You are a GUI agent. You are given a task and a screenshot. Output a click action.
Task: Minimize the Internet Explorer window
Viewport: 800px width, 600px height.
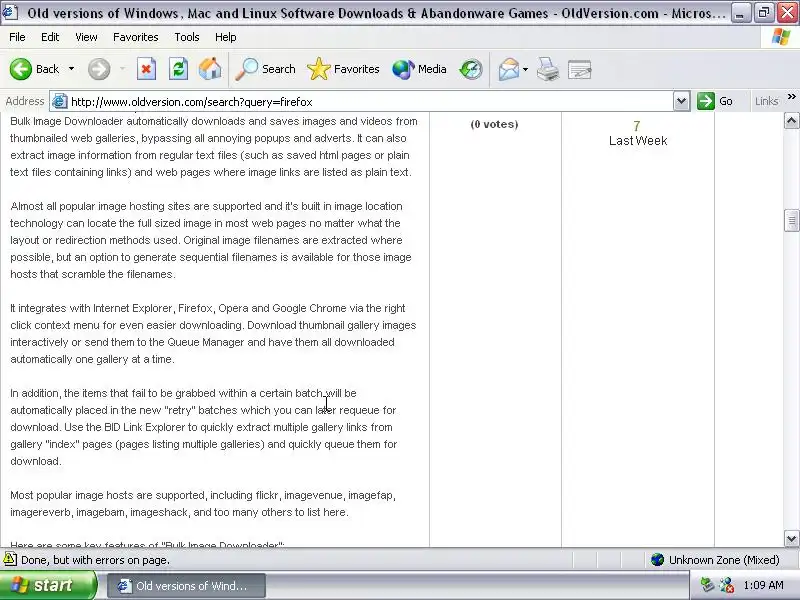(x=739, y=13)
